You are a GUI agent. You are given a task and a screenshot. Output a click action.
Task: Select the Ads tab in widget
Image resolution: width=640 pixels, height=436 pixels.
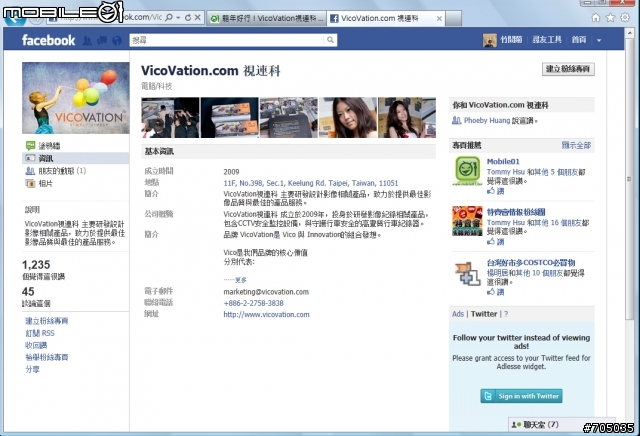click(x=458, y=314)
